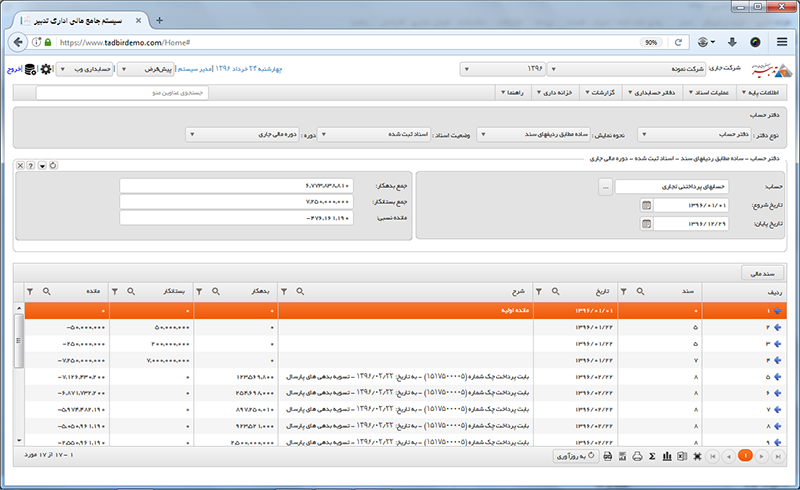Open the نحوه نمایش dropdown

(483, 133)
